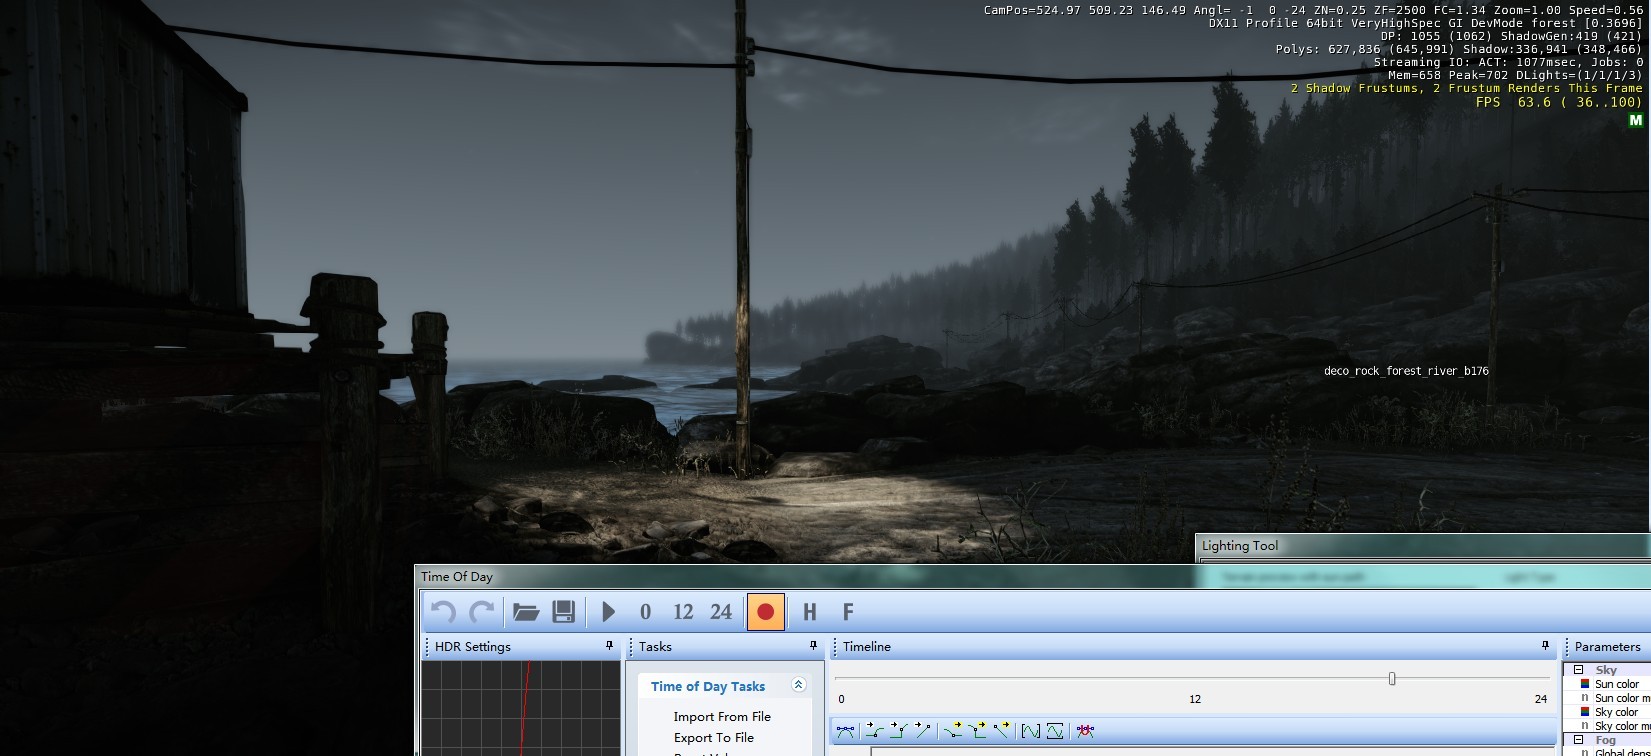Click the H button in the toolbar
The height and width of the screenshot is (756, 1651).
[x=809, y=612]
